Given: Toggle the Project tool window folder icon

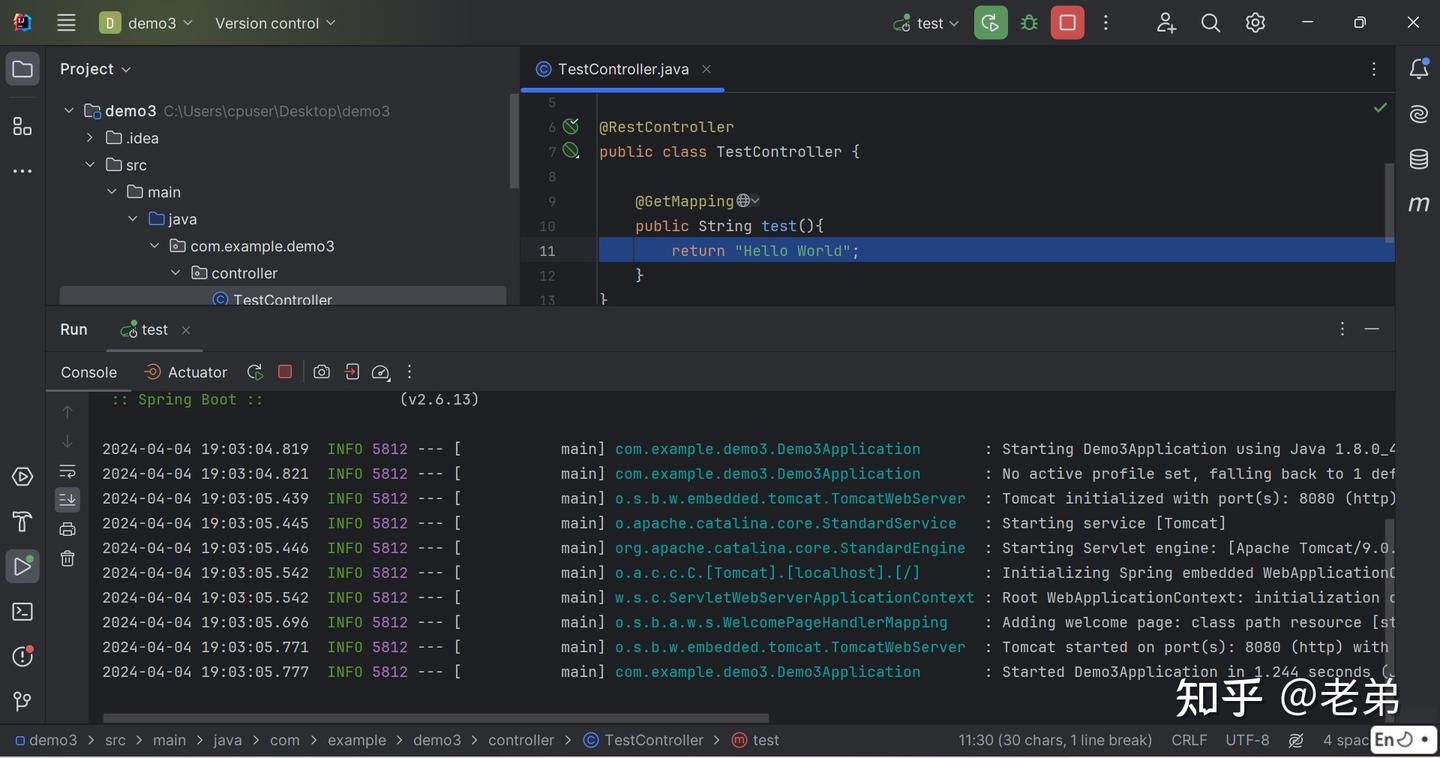Looking at the screenshot, I should click(x=22, y=69).
